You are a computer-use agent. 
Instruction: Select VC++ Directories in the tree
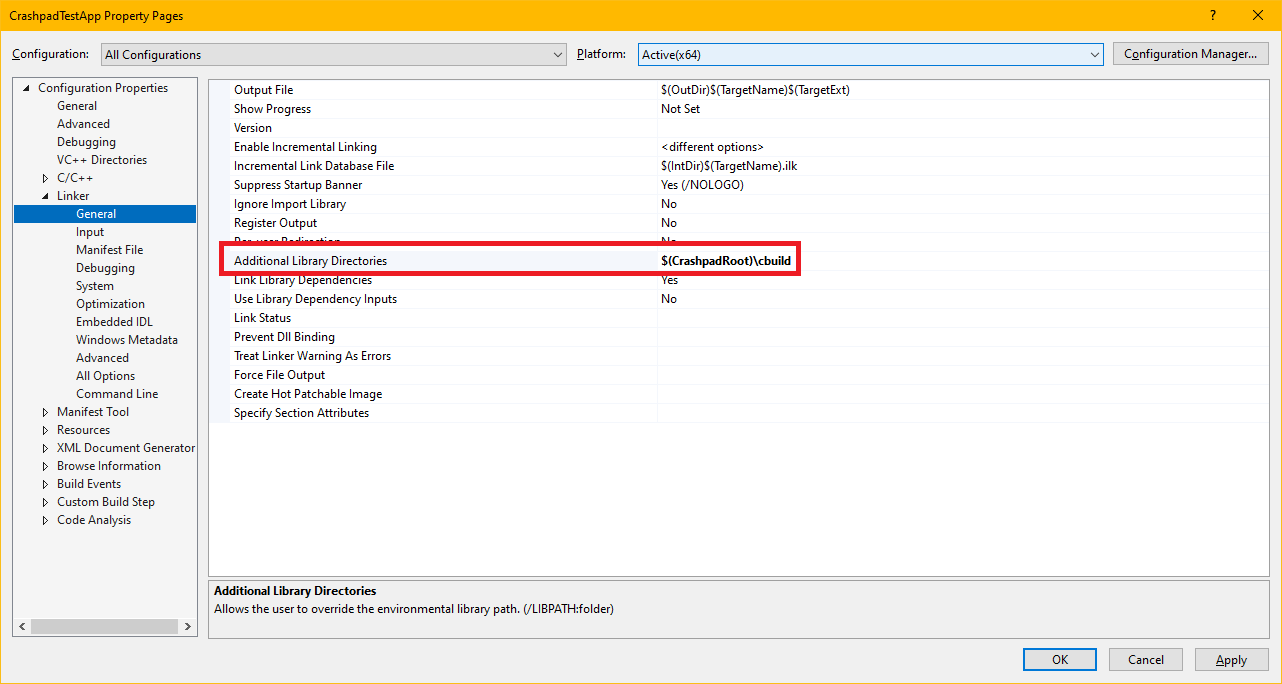coord(101,160)
